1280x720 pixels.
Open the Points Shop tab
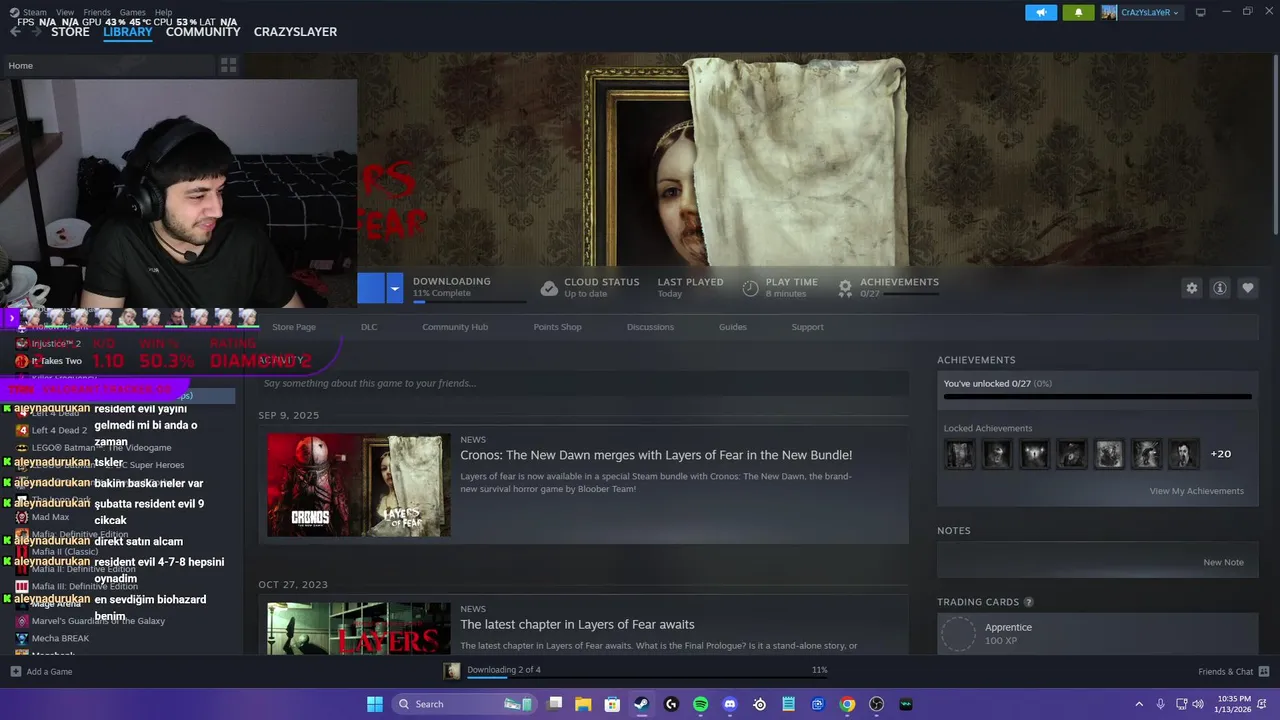557,327
